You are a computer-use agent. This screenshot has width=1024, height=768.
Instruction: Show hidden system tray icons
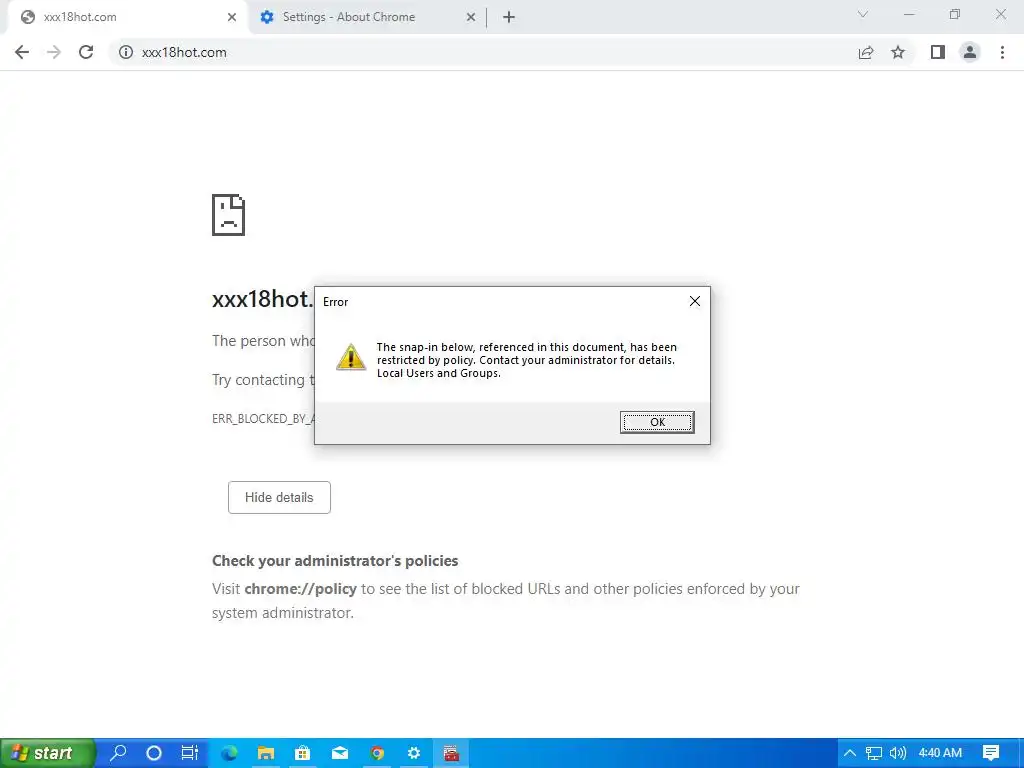point(850,753)
